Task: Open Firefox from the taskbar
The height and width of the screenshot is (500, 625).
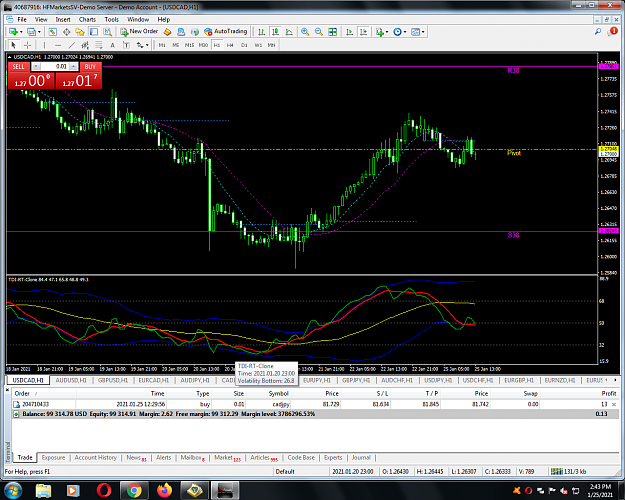Action: tap(164, 490)
